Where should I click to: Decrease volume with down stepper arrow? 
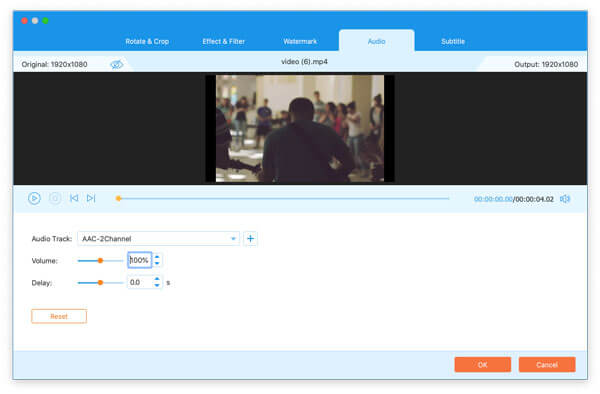tap(157, 263)
